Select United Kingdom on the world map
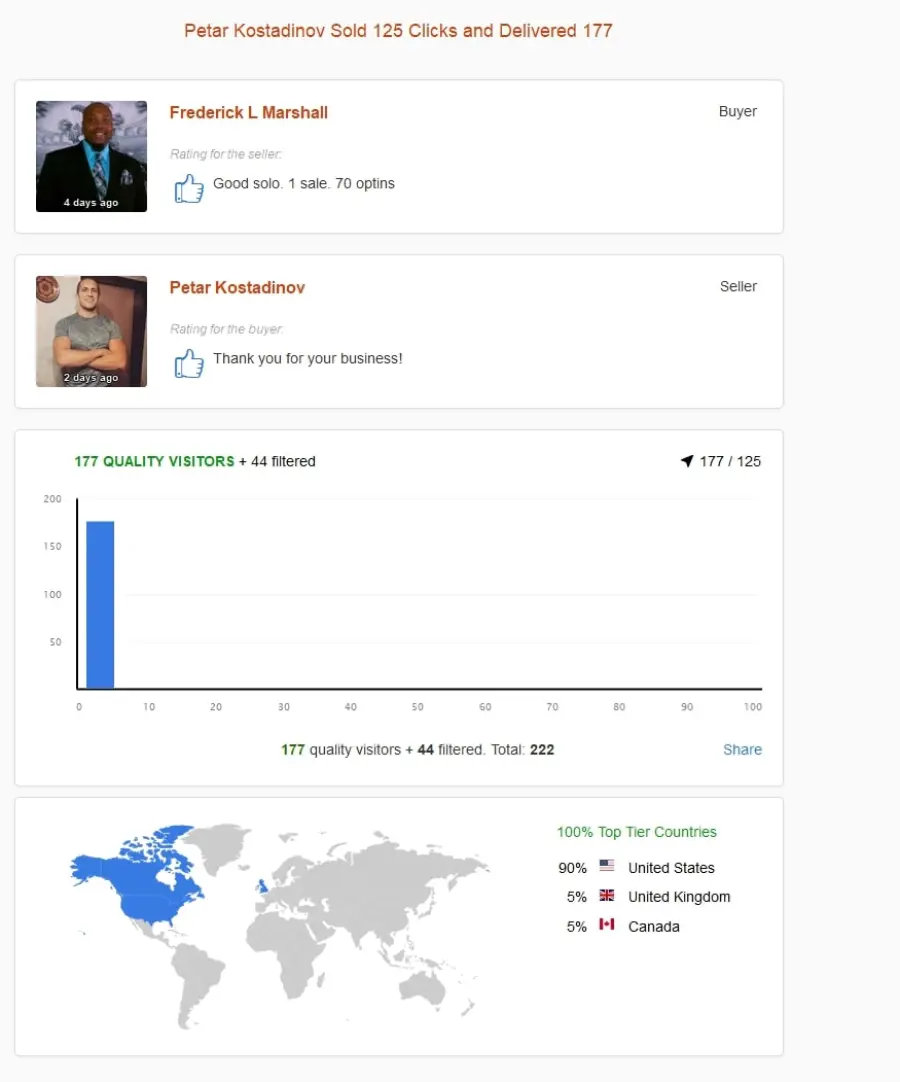Screen dimensions: 900x1082 point(262,885)
